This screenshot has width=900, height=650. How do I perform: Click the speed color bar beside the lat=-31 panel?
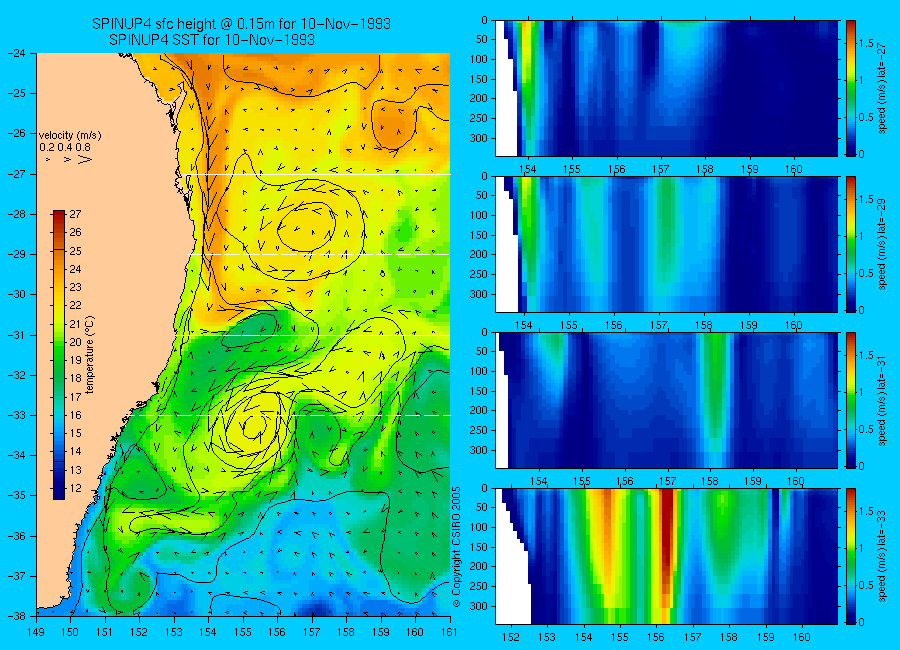851,400
